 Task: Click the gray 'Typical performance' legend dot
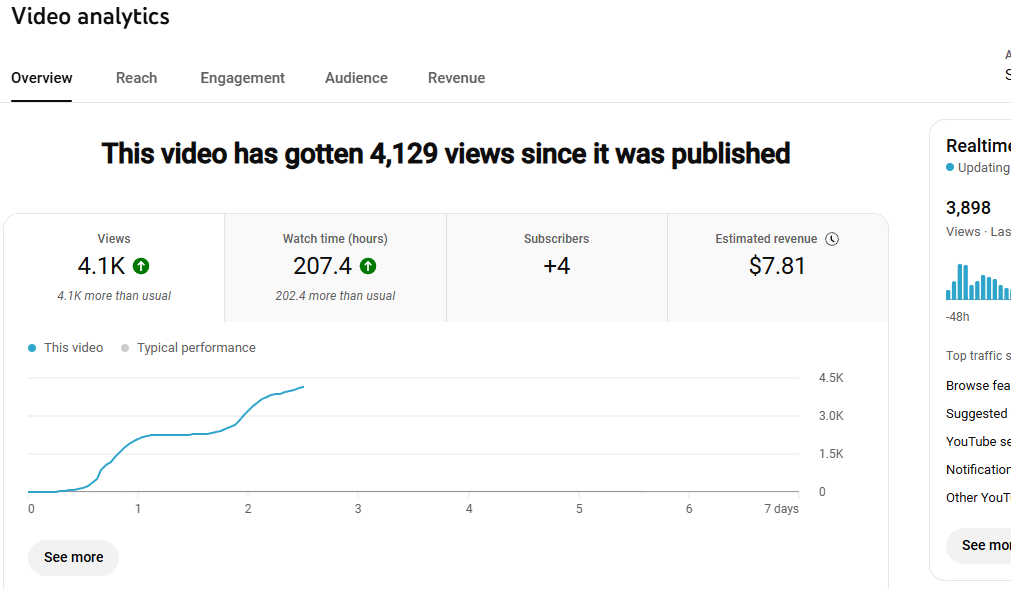125,348
